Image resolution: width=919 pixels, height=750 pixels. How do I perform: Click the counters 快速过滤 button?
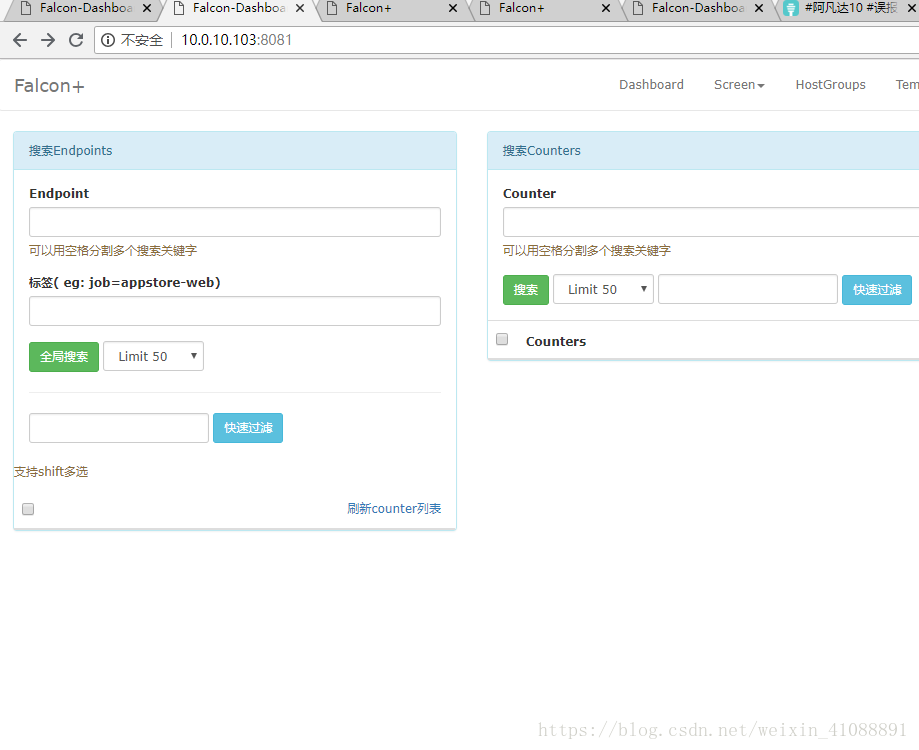coord(877,290)
